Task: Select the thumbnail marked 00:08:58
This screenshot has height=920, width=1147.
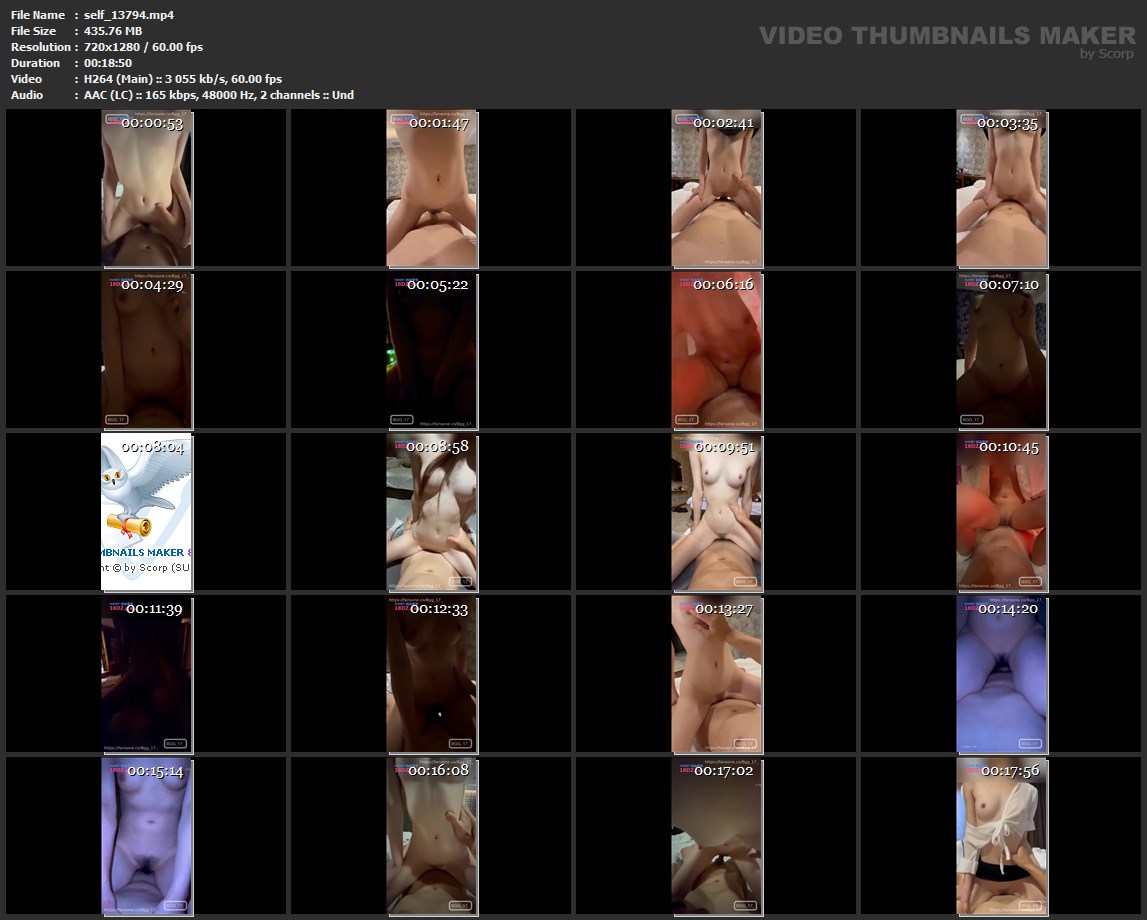Action: [x=431, y=512]
